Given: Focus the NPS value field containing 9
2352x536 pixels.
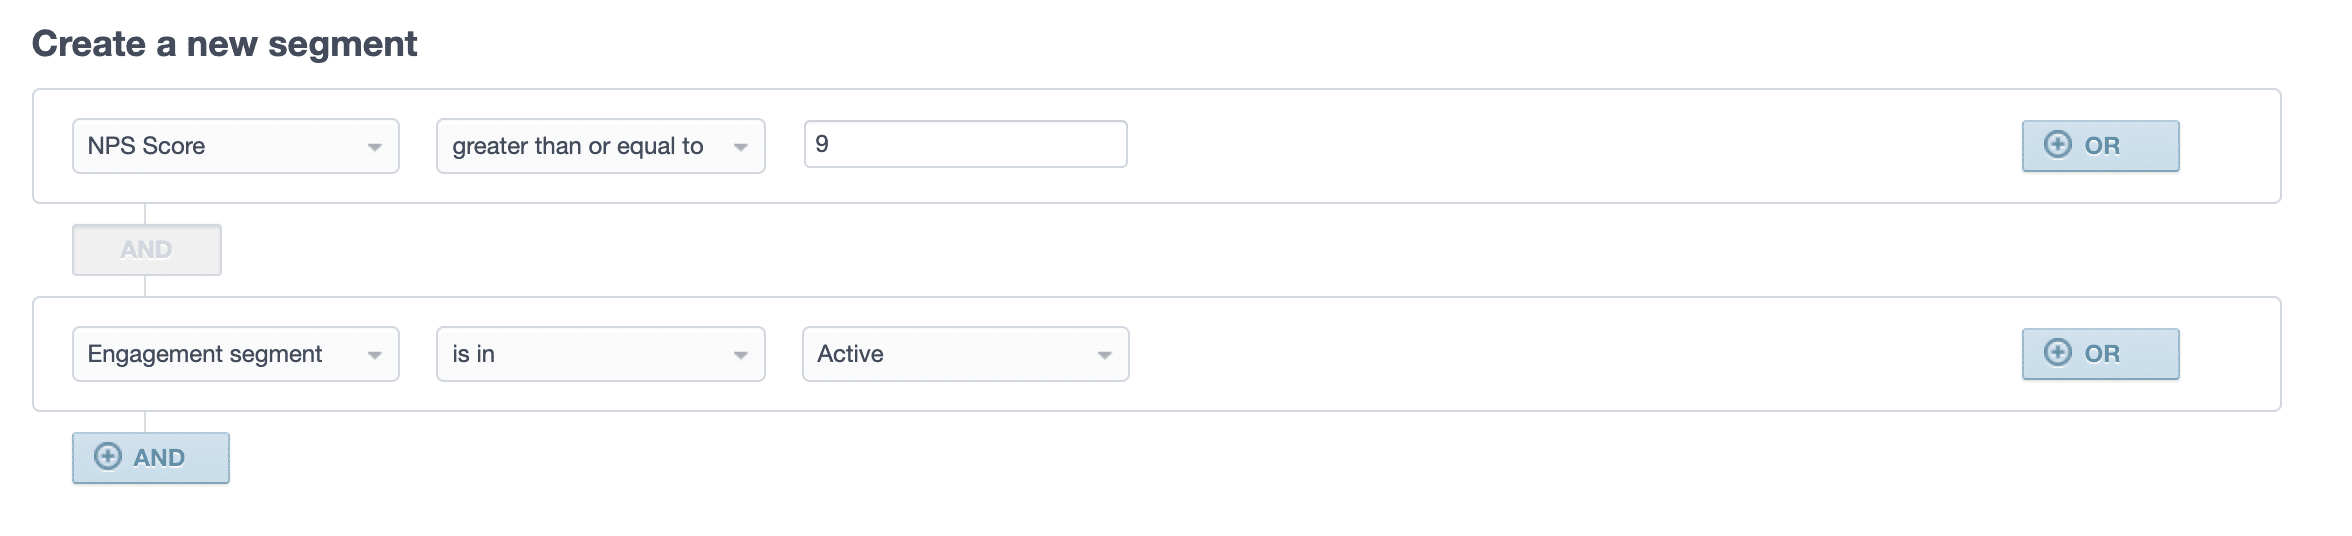Looking at the screenshot, I should click(x=966, y=144).
